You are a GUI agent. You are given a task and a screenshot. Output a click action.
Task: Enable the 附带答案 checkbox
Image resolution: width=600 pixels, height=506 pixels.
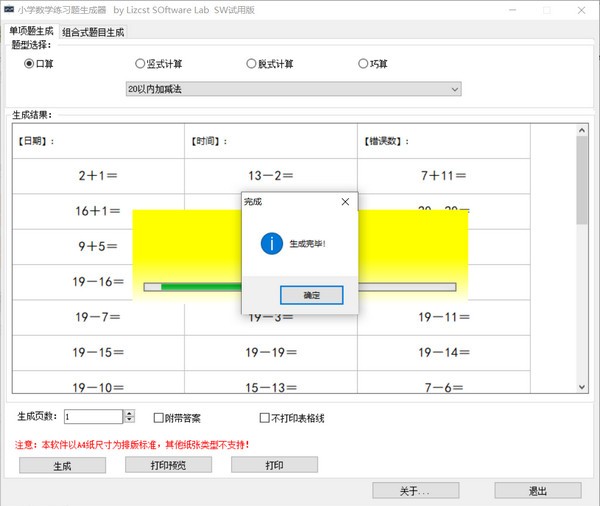[x=158, y=417]
